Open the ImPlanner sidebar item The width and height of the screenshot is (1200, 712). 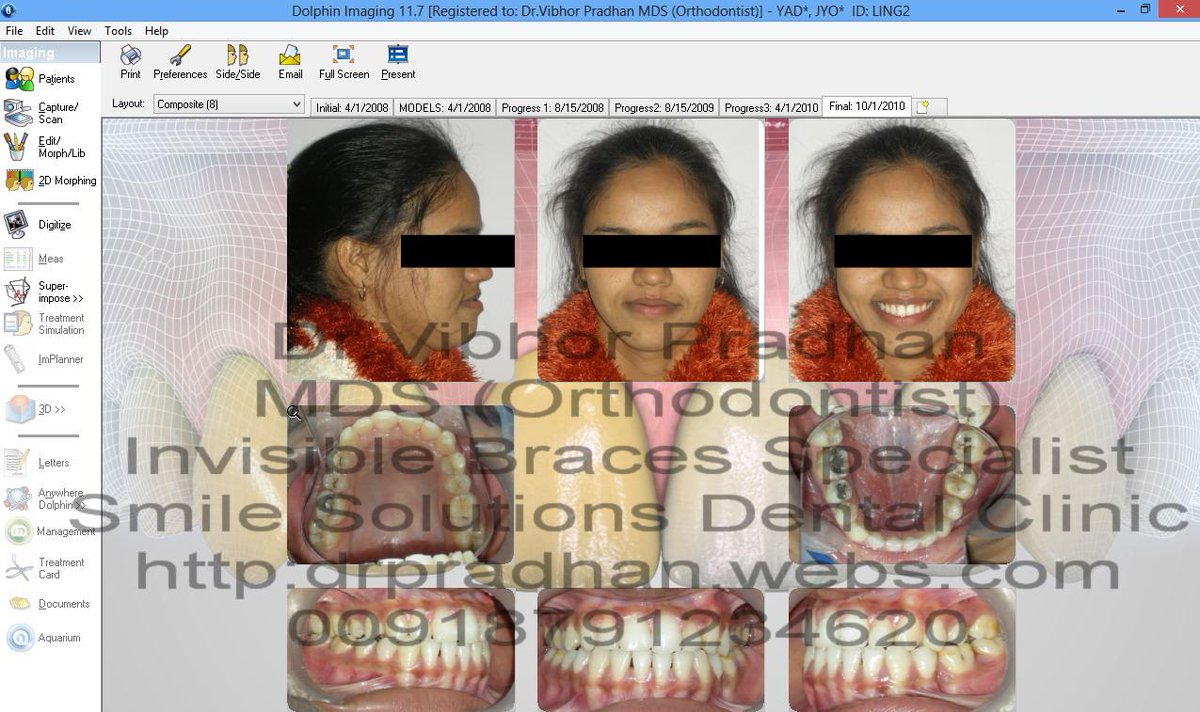tap(44, 359)
